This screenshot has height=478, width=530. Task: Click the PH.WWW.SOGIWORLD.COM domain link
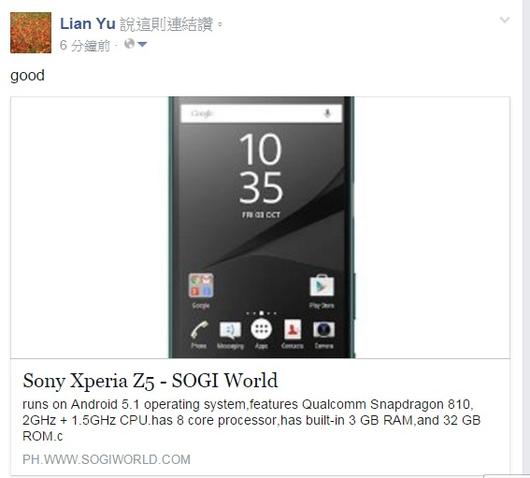click(x=106, y=459)
